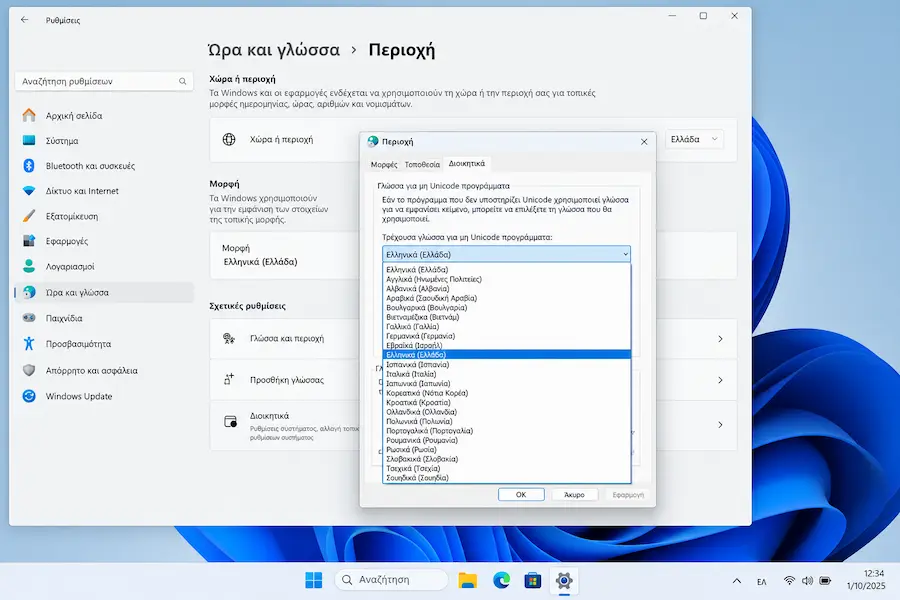Screen dimensions: 900x600
Task: Click the Αναζήτηση ρυθμίσεων search field
Action: tap(104, 82)
